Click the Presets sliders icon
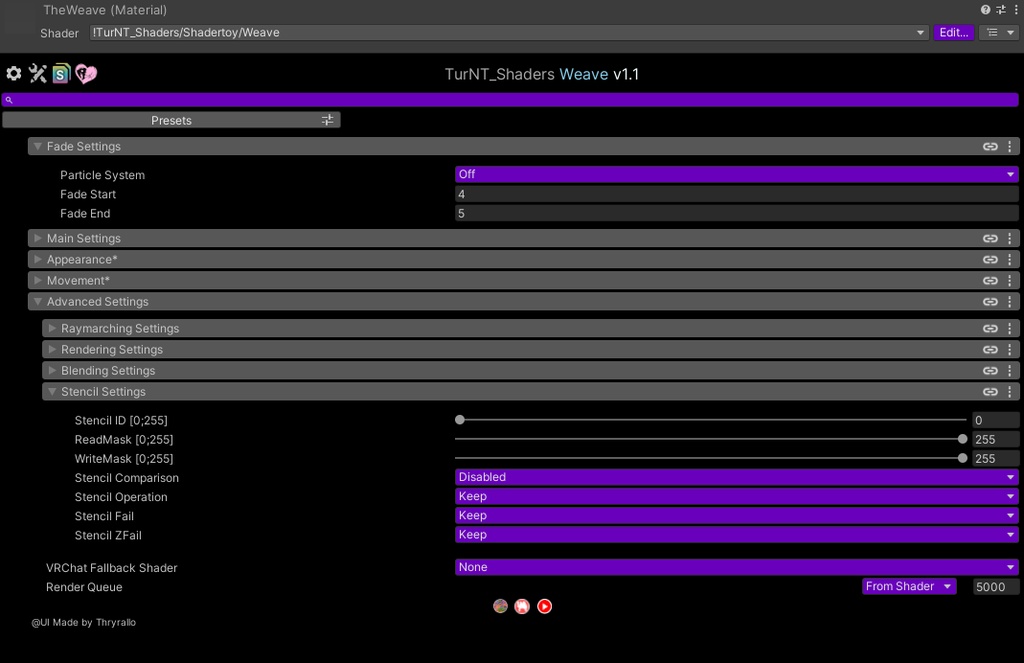 [x=327, y=120]
